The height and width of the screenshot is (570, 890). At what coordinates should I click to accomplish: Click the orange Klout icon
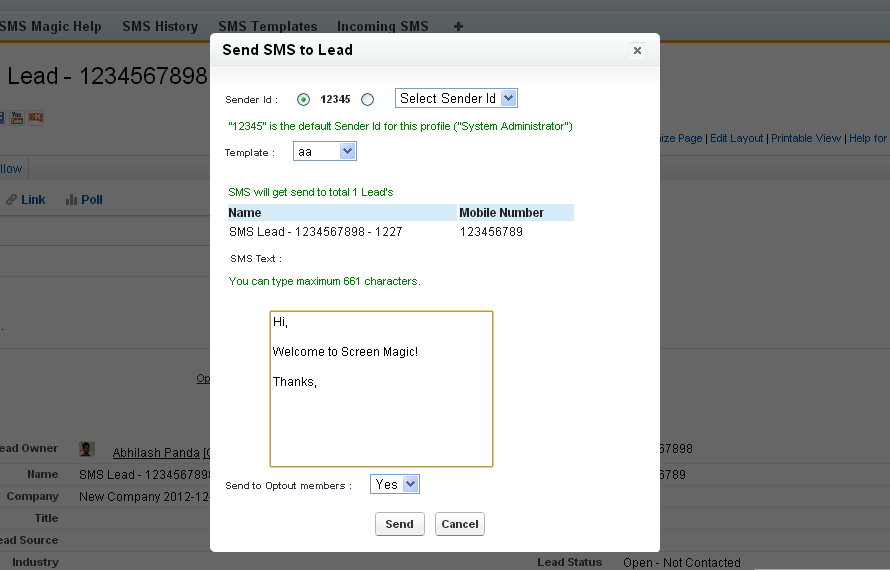coord(36,118)
